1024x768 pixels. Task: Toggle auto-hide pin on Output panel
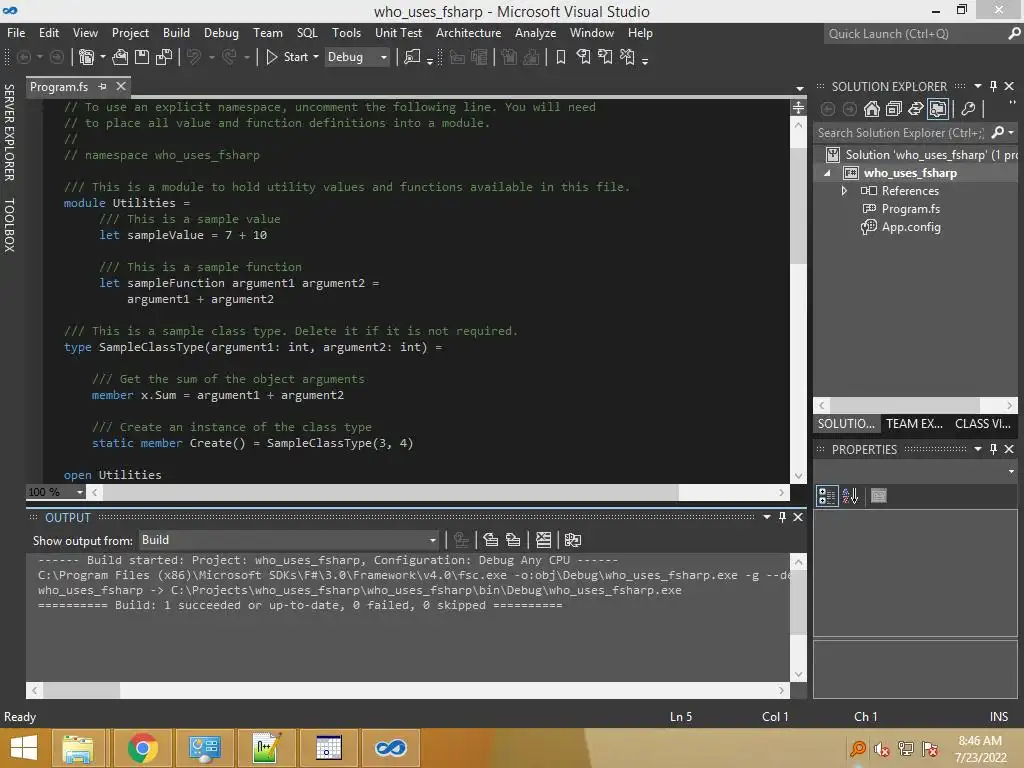tap(782, 517)
